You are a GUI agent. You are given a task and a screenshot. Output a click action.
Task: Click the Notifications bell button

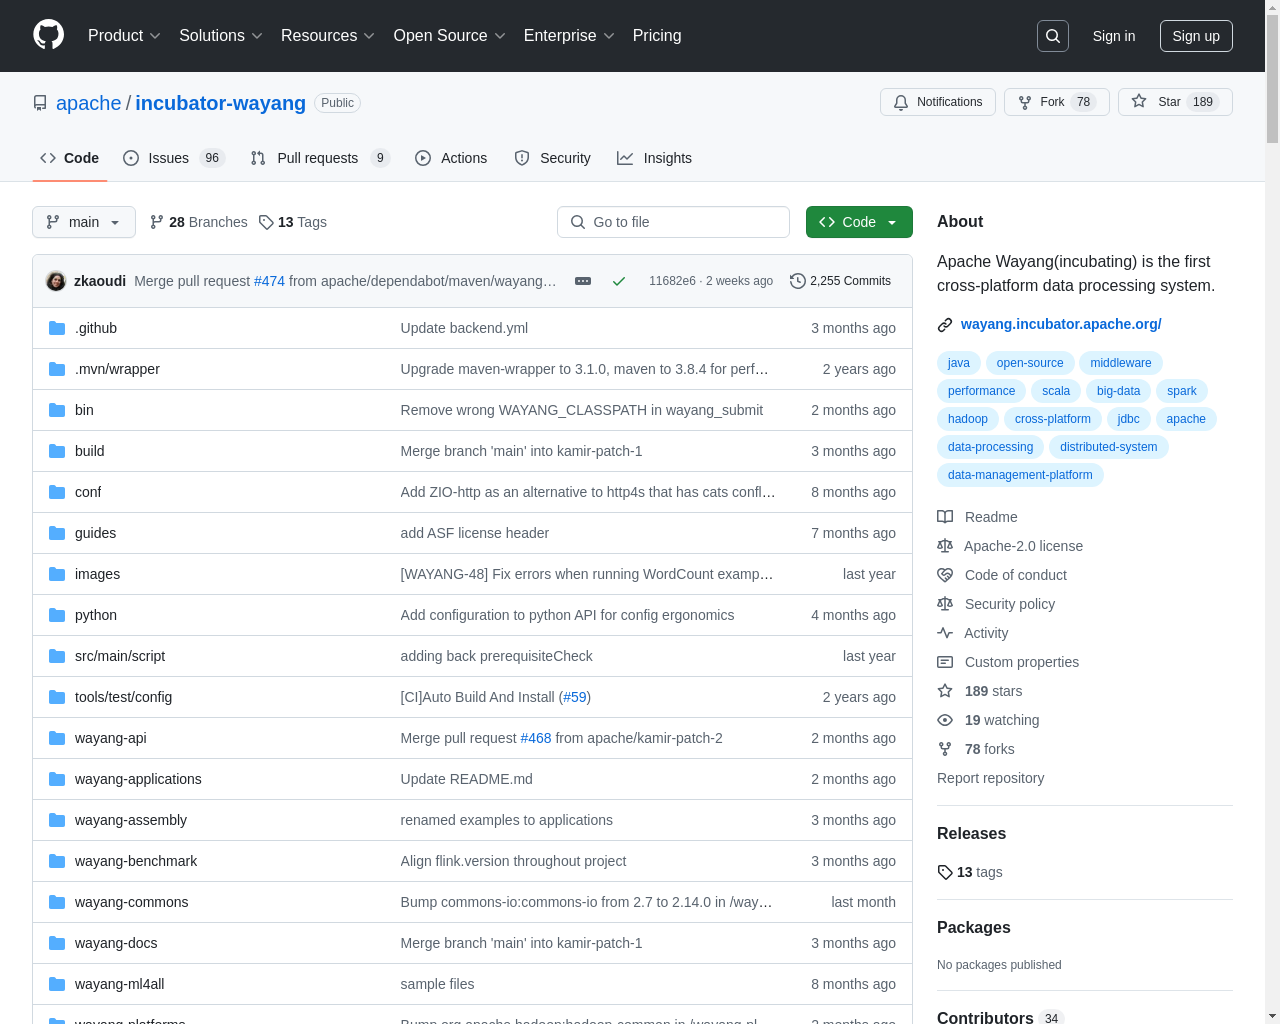point(938,102)
